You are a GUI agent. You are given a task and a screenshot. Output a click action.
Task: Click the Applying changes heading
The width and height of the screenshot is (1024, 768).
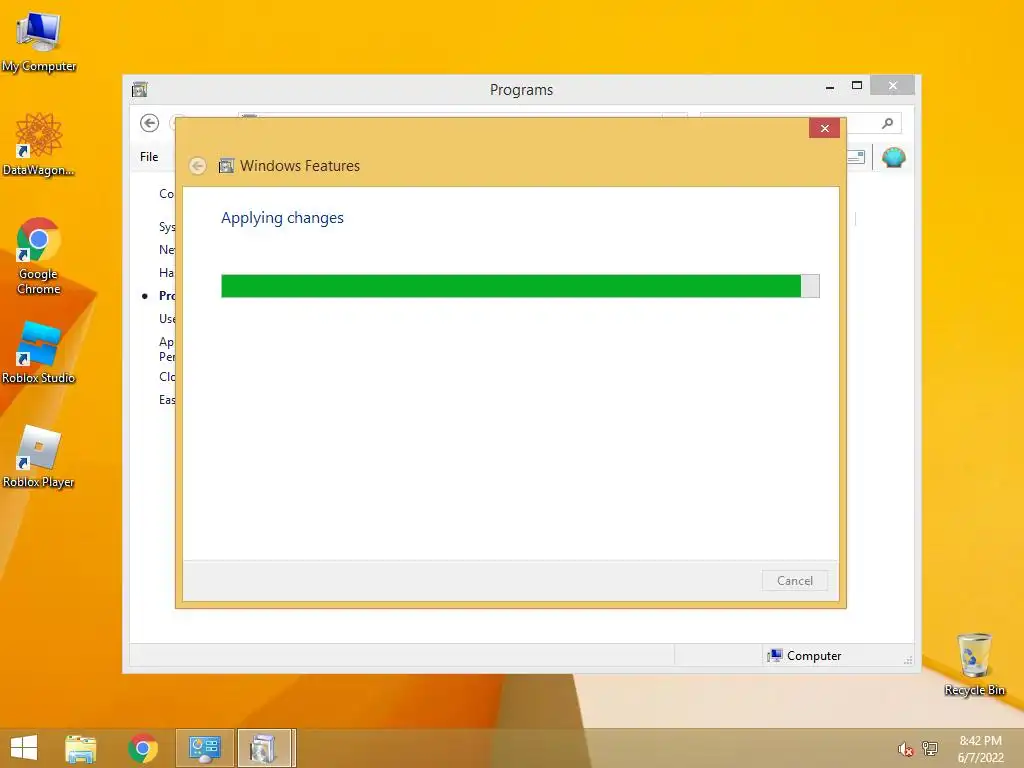[282, 217]
